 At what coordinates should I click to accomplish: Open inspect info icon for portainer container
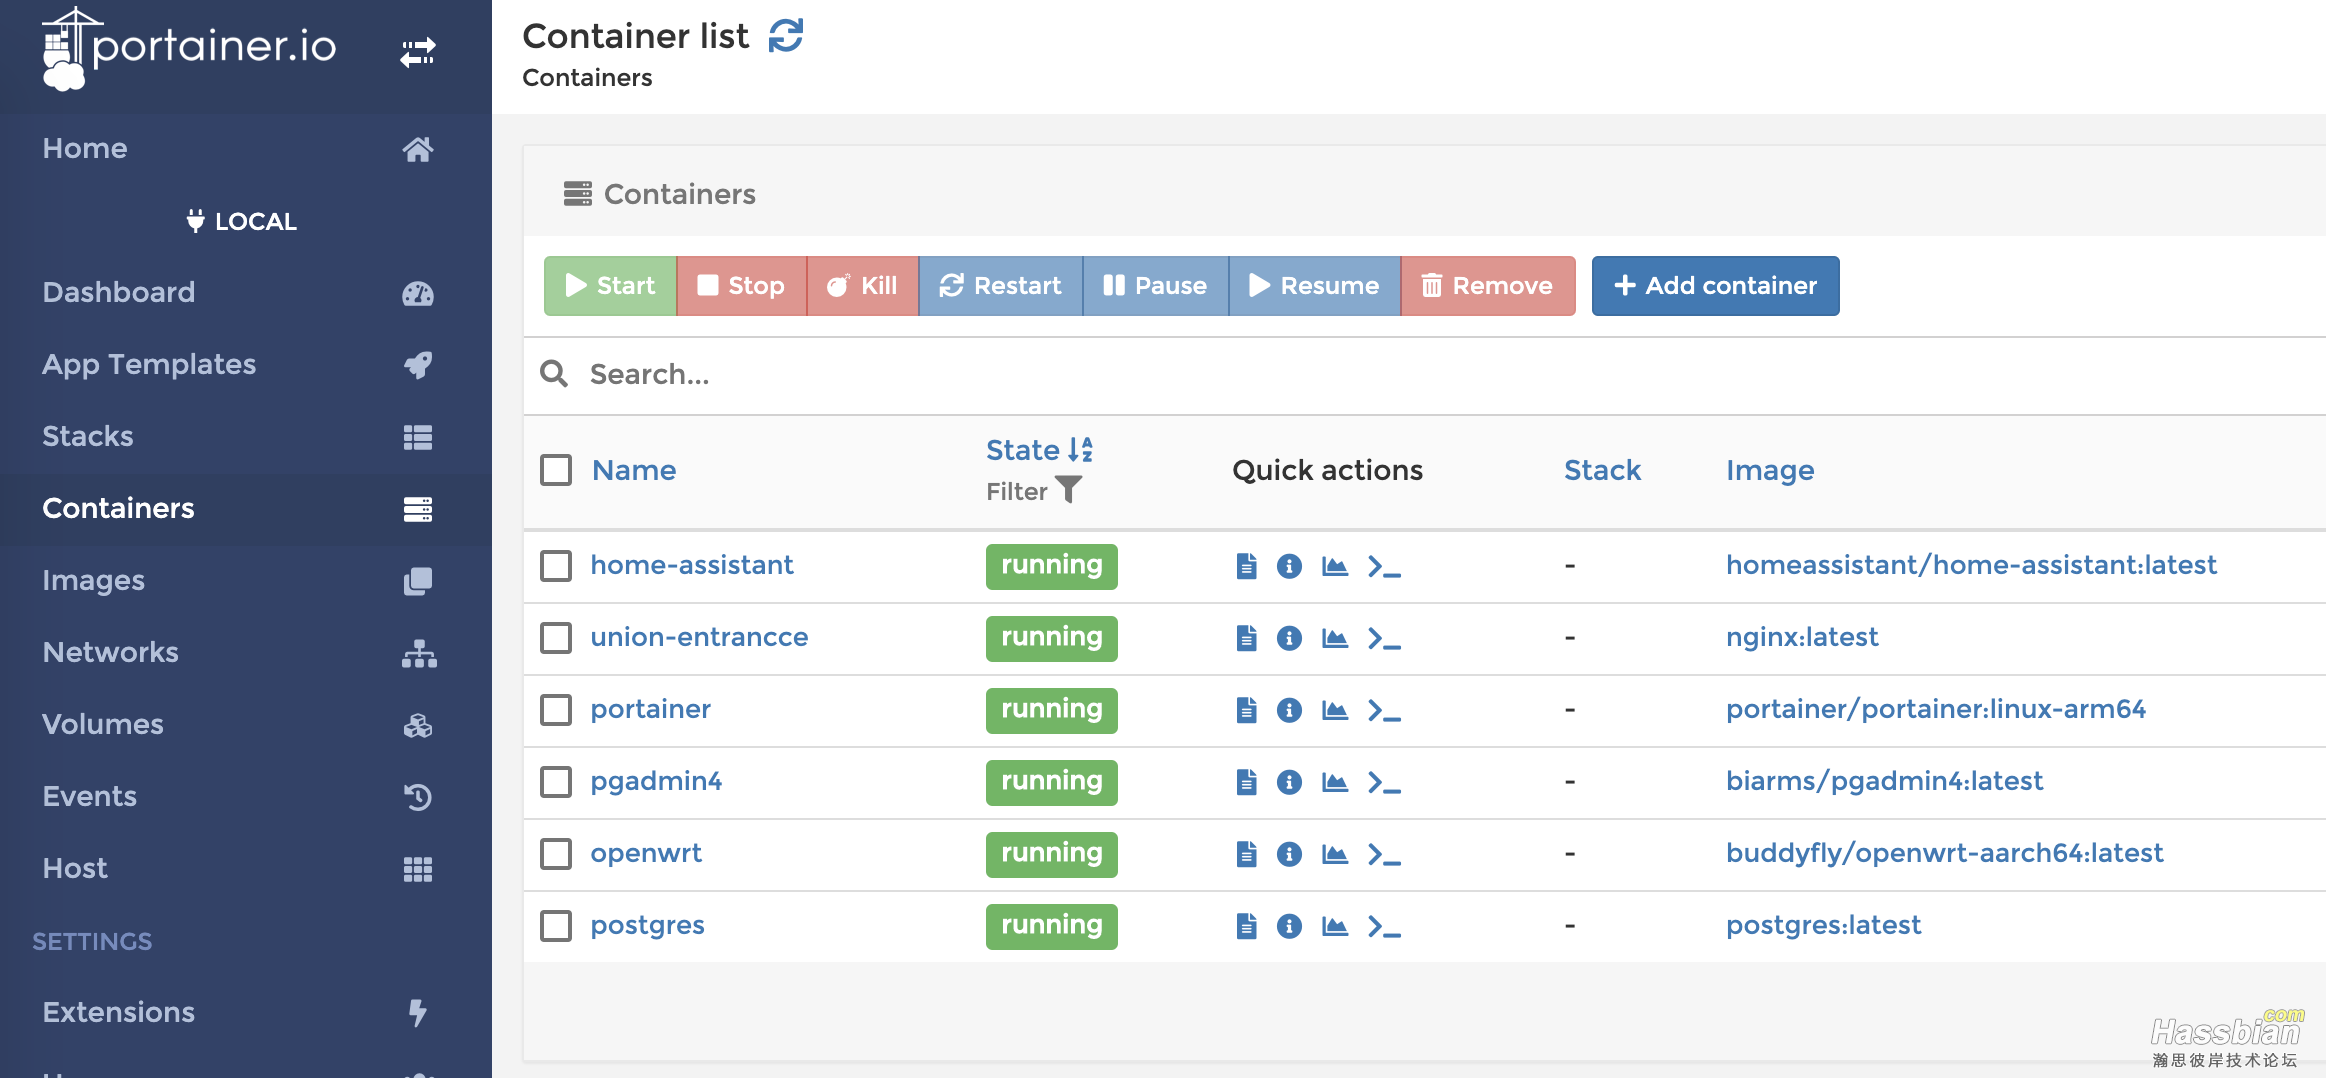point(1289,710)
